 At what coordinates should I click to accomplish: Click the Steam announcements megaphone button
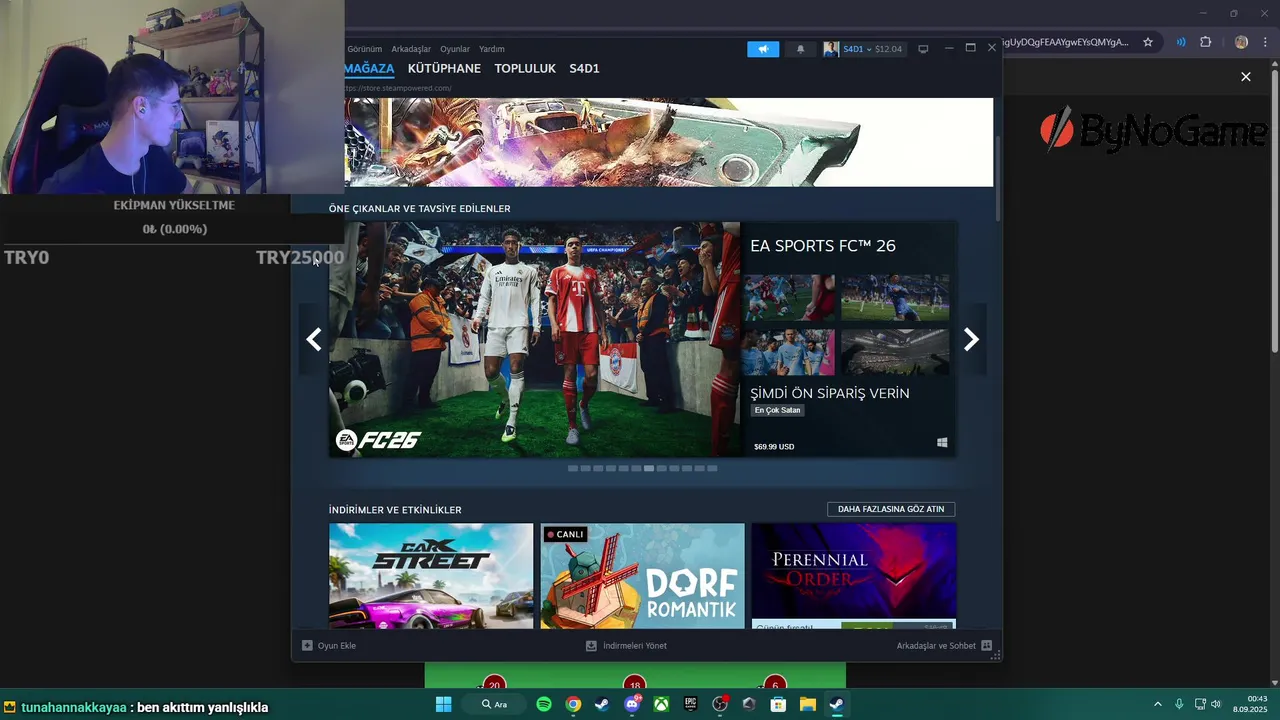(763, 49)
